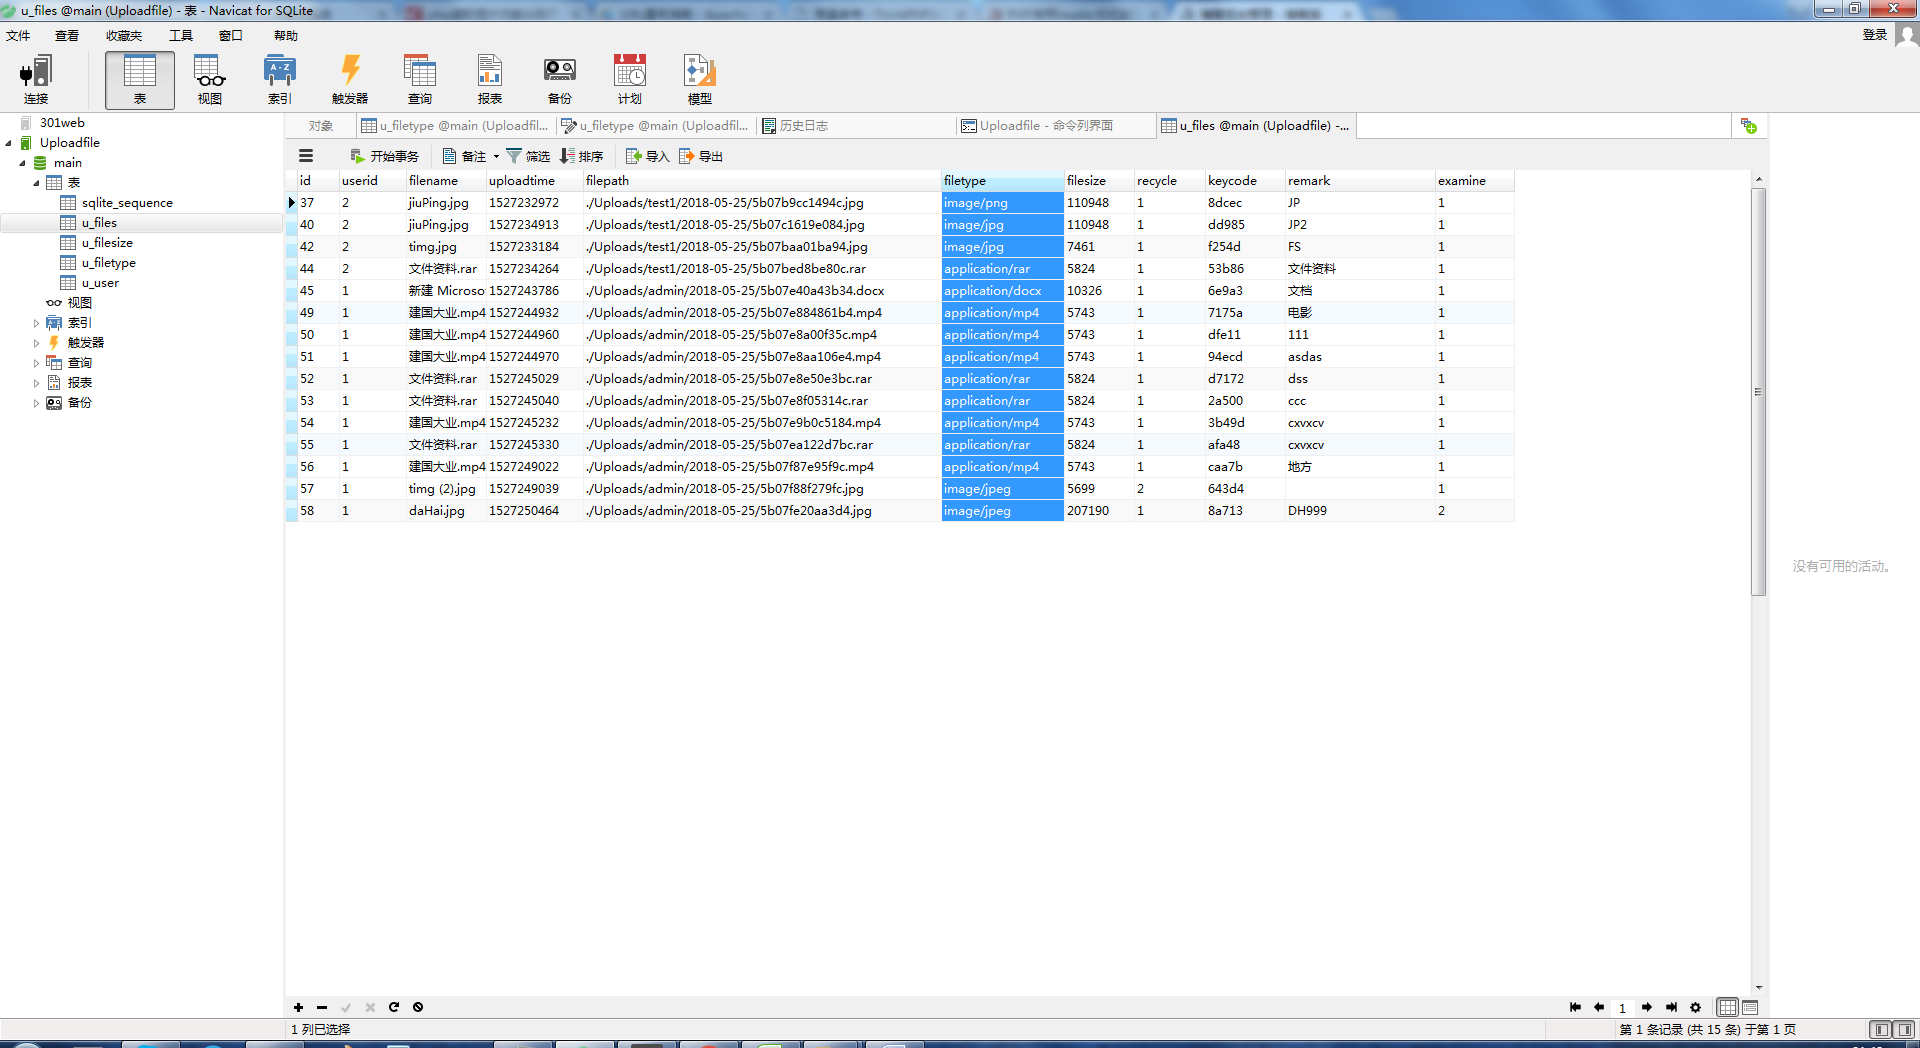
Task: Open the 计划 (Schedule) toolbar icon
Action: (630, 80)
